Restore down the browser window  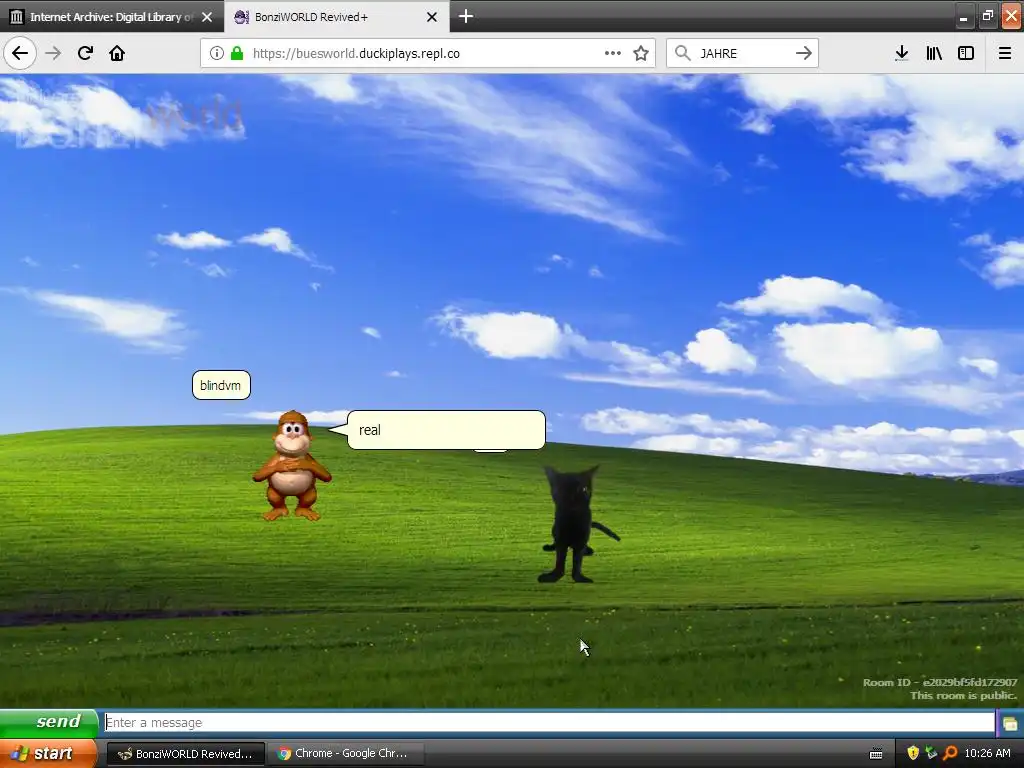click(987, 16)
